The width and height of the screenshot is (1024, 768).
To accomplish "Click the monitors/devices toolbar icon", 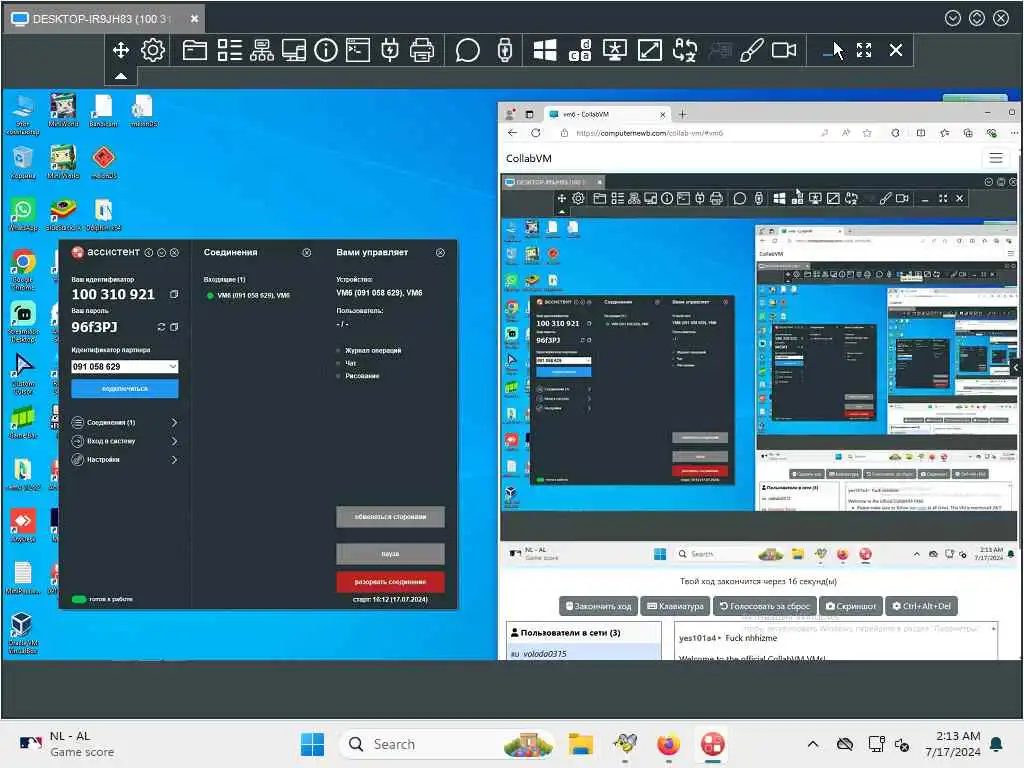I will pos(294,50).
